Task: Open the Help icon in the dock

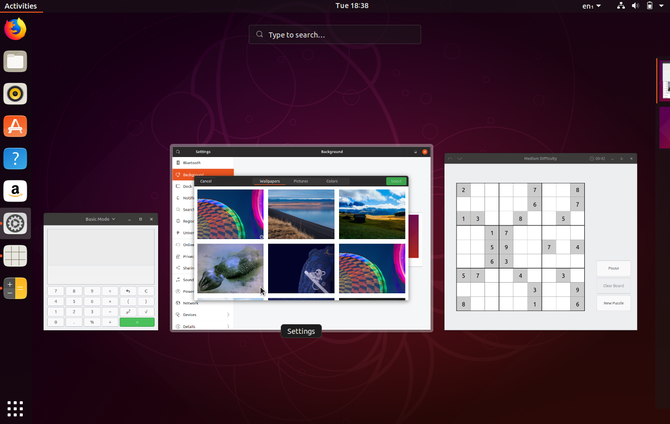Action: 15,159
